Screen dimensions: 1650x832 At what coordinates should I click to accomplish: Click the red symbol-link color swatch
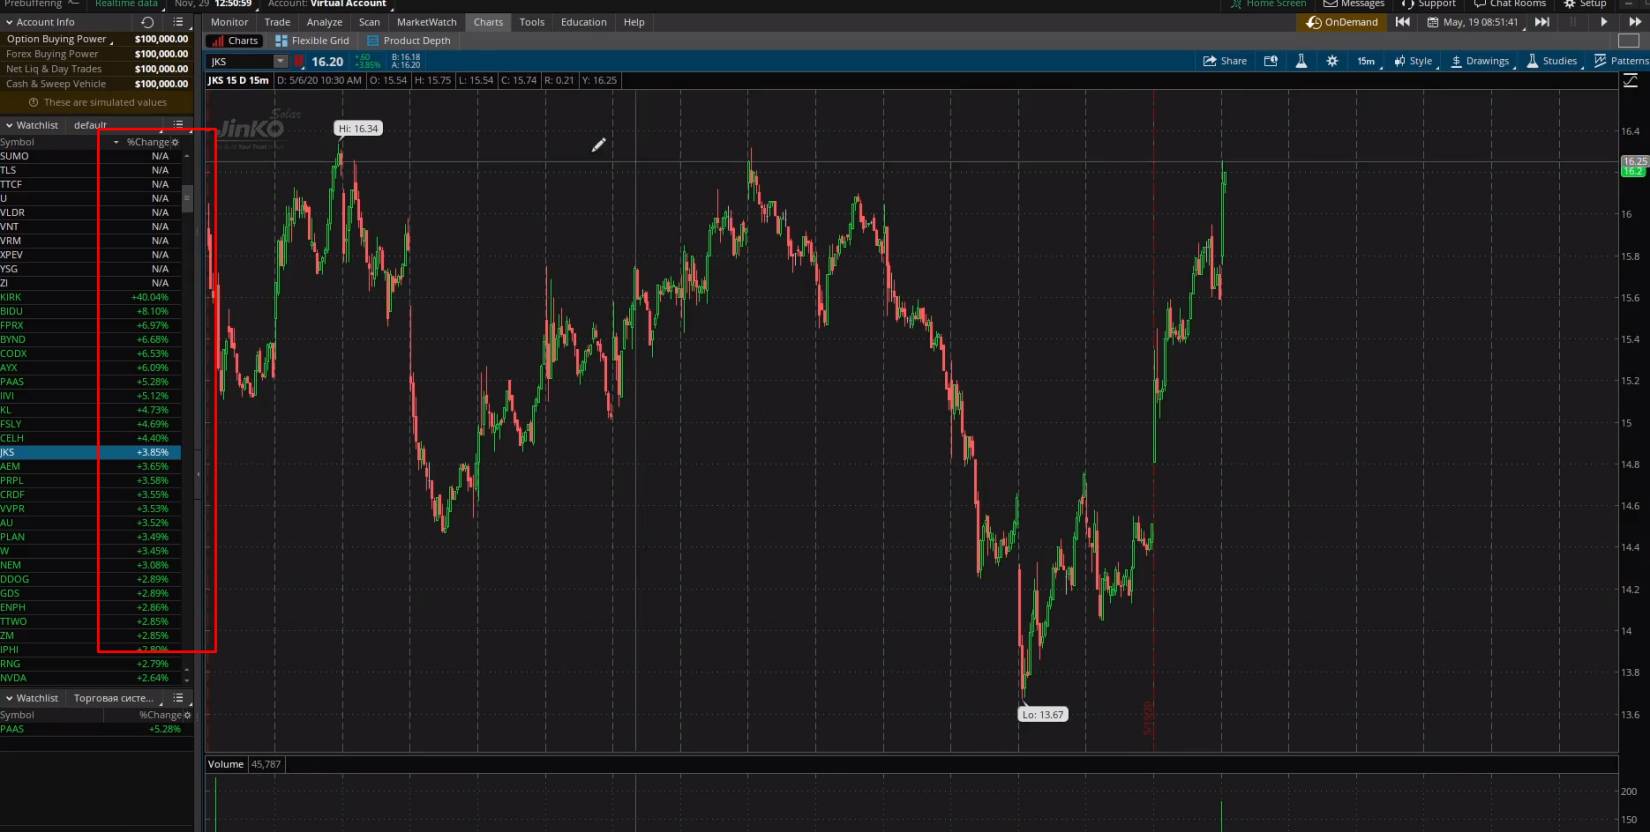click(x=299, y=62)
